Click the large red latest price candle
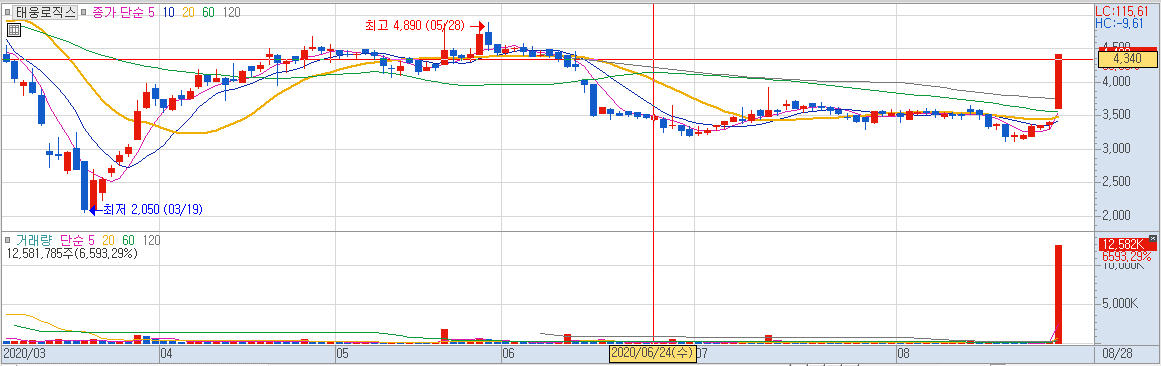The width and height of the screenshot is (1161, 366). (x=1059, y=81)
